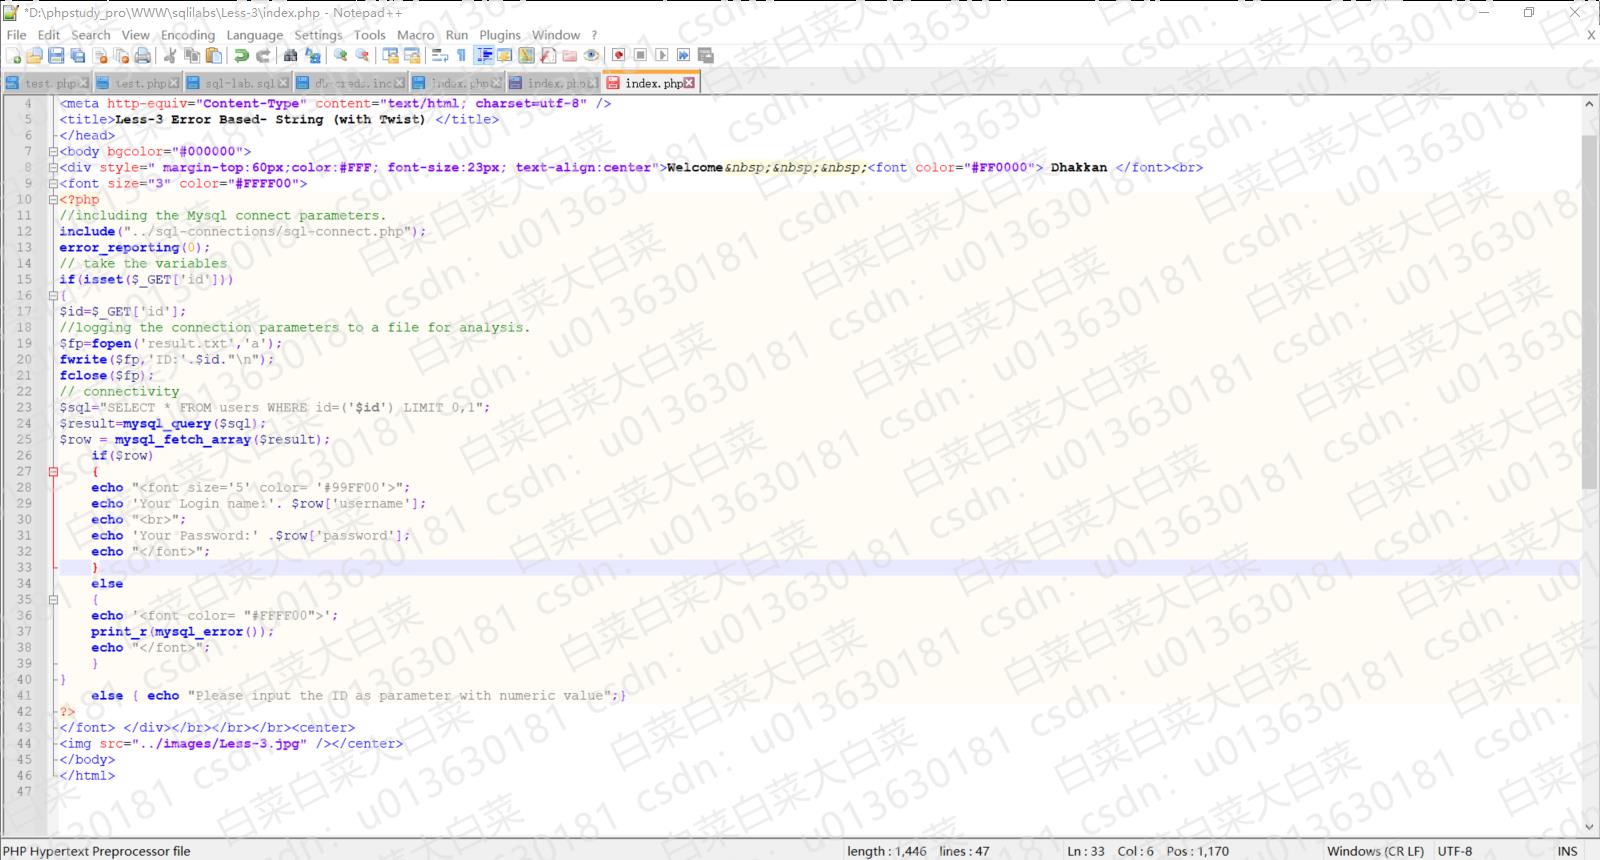
Task: Close the active index.php tab
Action: click(689, 83)
